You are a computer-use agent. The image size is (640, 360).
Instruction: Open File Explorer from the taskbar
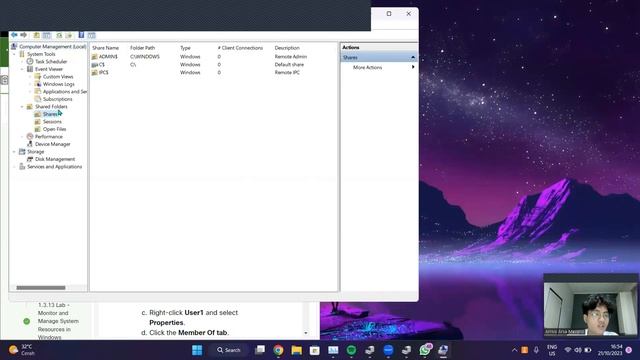point(297,350)
